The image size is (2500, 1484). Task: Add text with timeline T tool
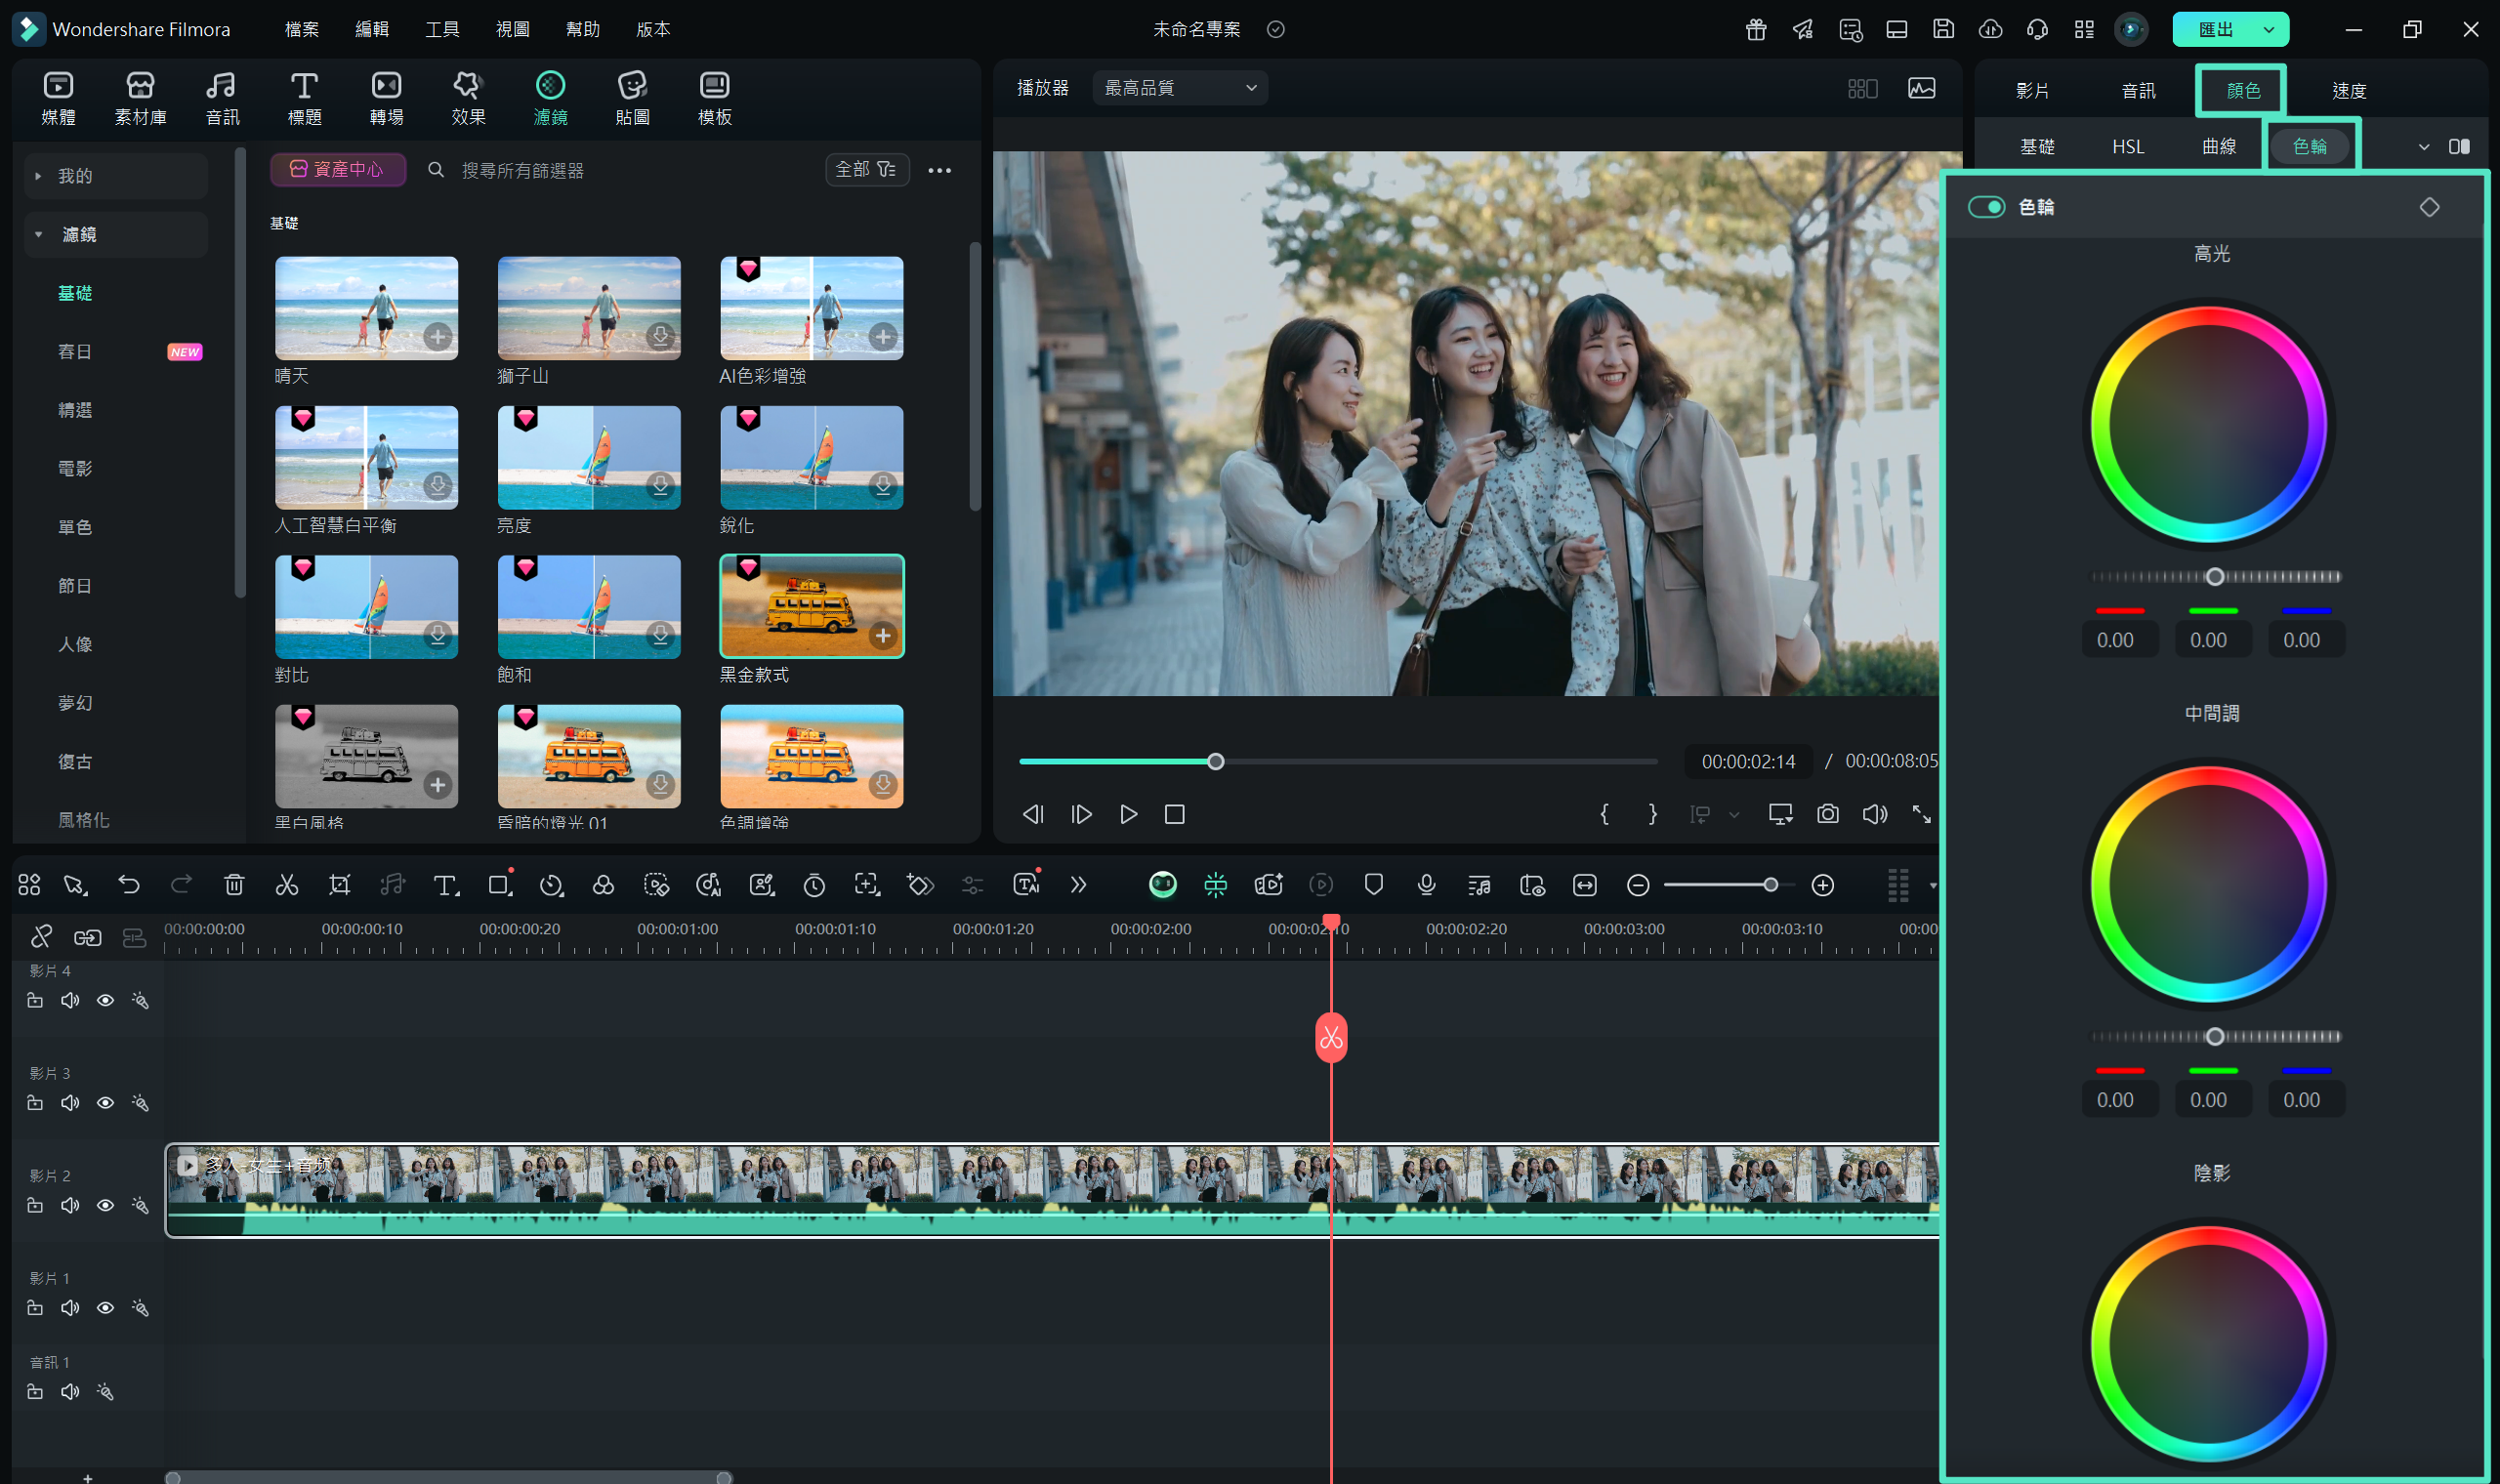pos(446,885)
